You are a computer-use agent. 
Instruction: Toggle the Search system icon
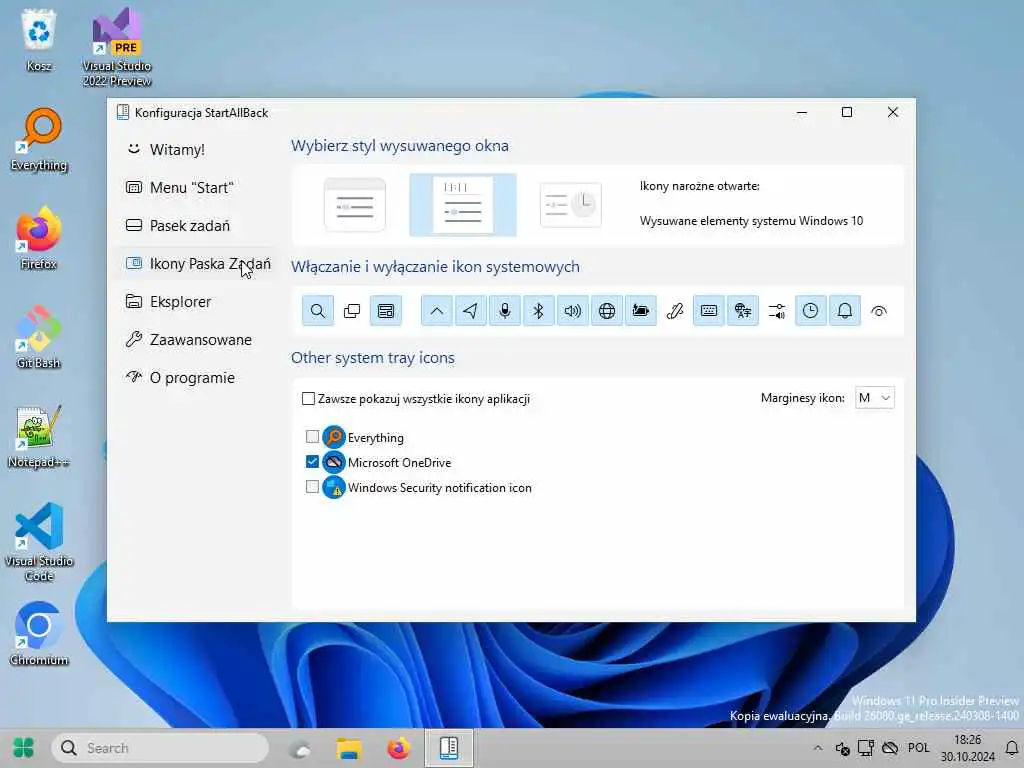318,311
